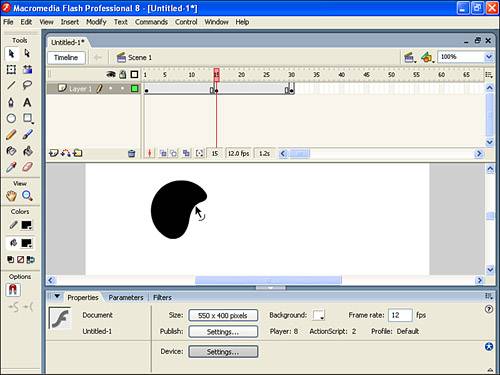This screenshot has height=375, width=500.
Task: Open the Background color picker
Action: pos(319,315)
